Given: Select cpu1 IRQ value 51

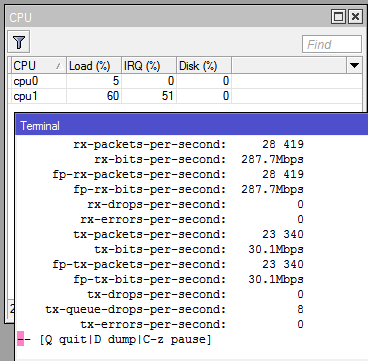Looking at the screenshot, I should click(167, 96).
